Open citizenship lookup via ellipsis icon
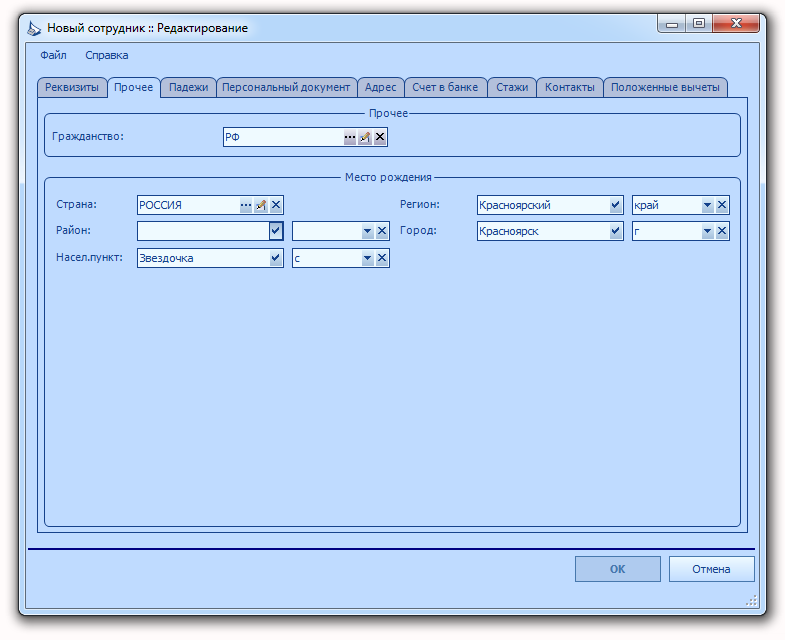This screenshot has width=785, height=640. 349,137
